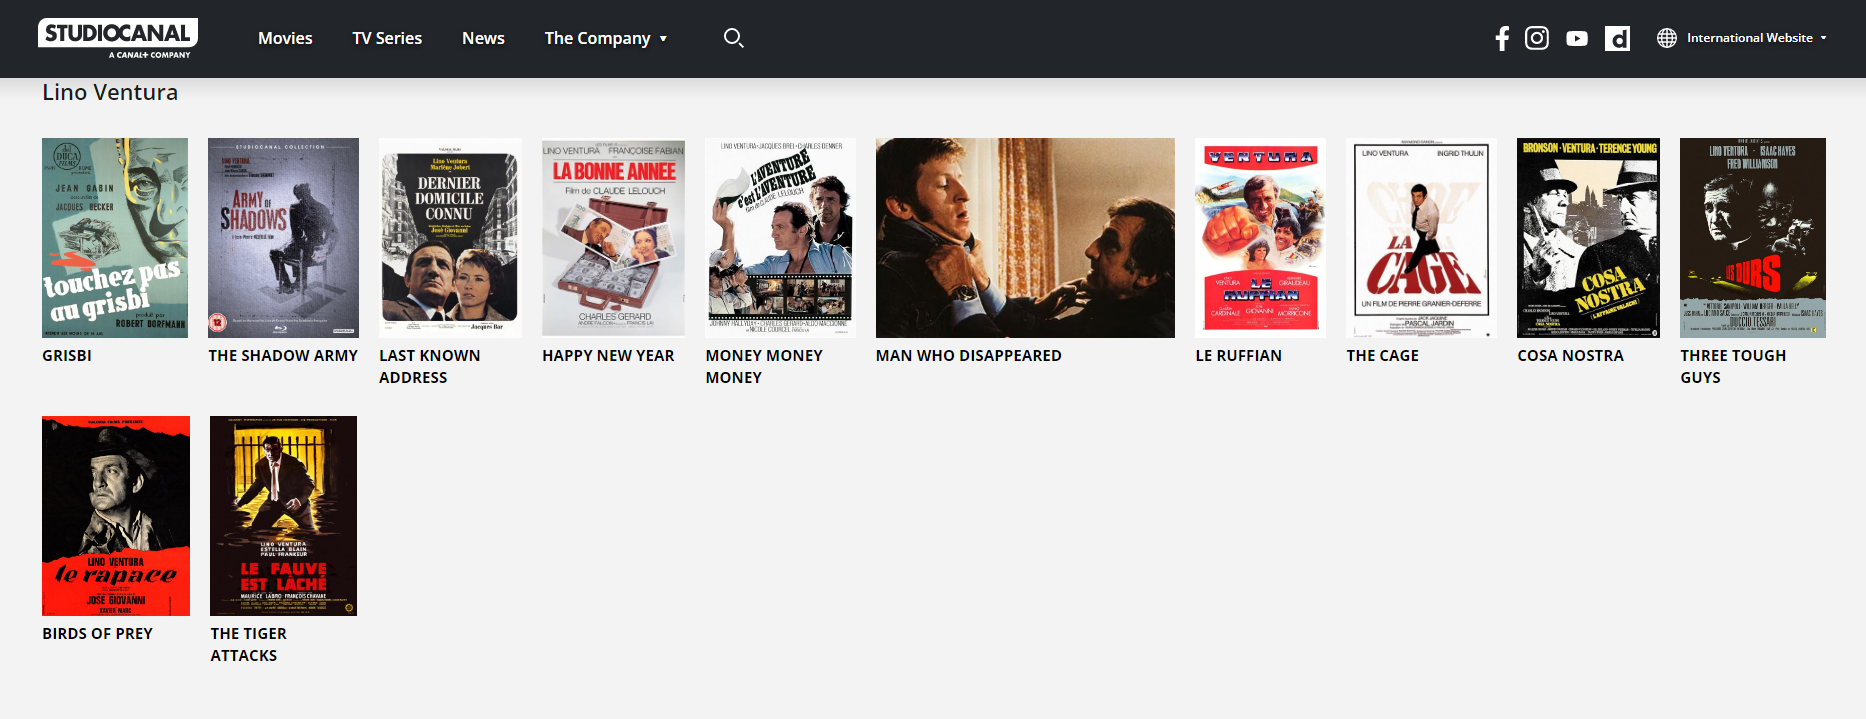Open the Dailymotion icon link
This screenshot has height=719, width=1866.
[x=1617, y=38]
